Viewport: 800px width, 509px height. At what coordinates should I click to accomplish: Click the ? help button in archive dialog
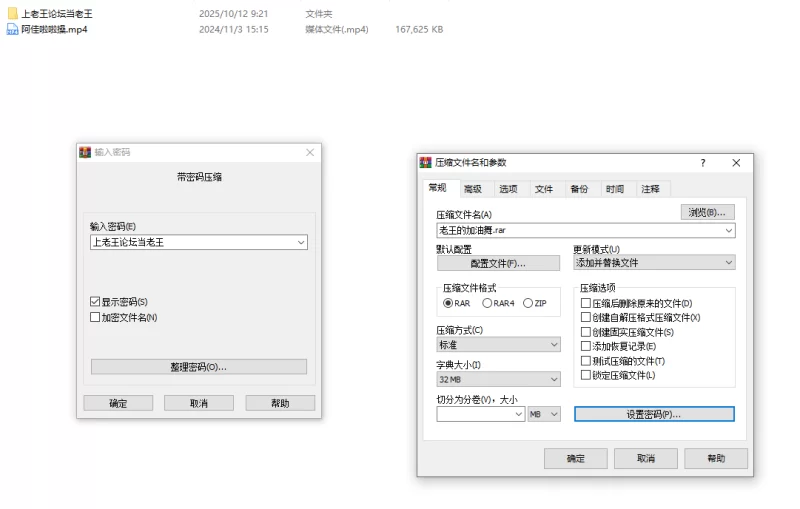[703, 163]
